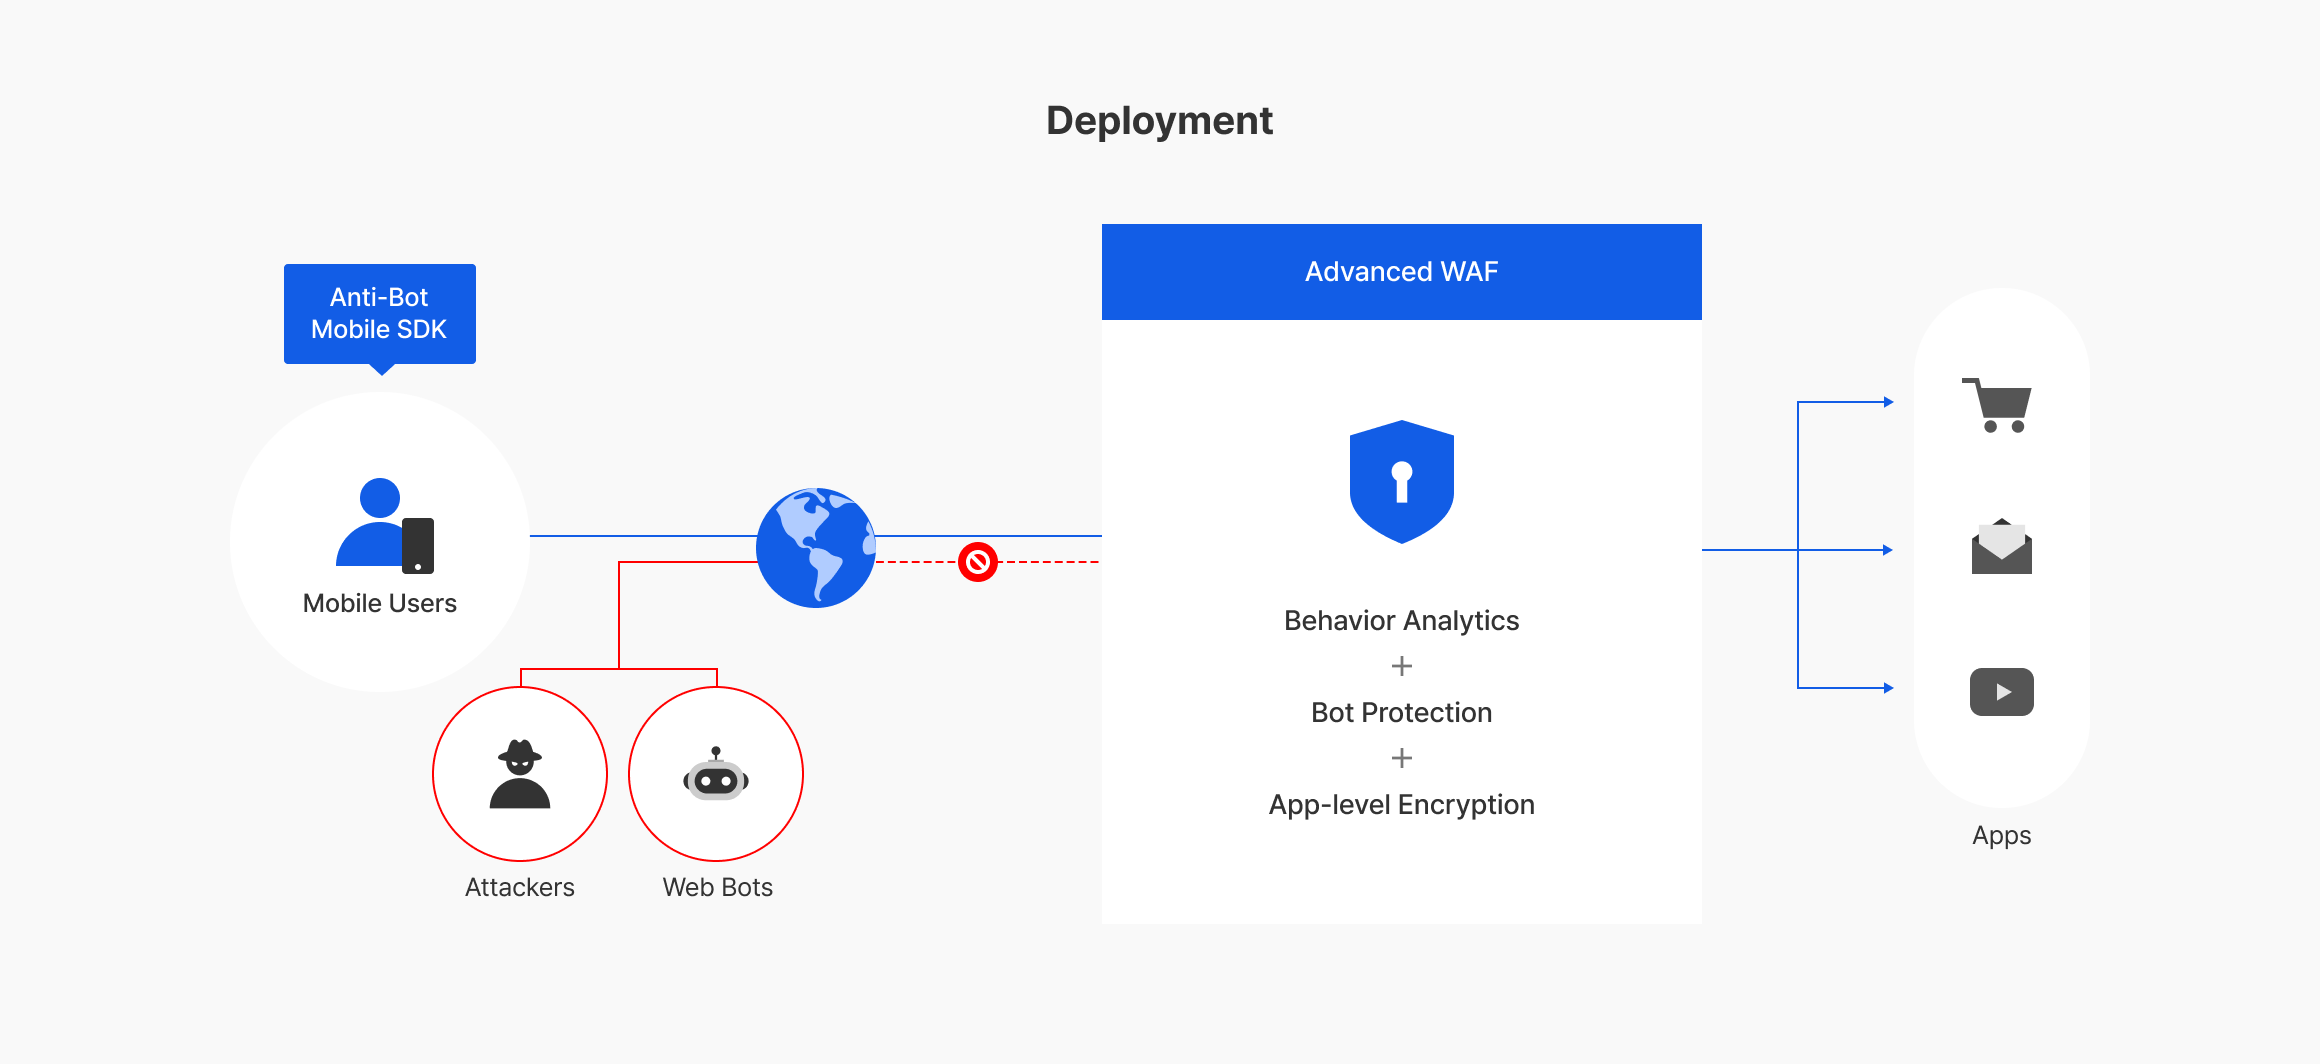Image resolution: width=2320 pixels, height=1064 pixels.
Task: Click the Mobile Users label
Action: pos(379,603)
